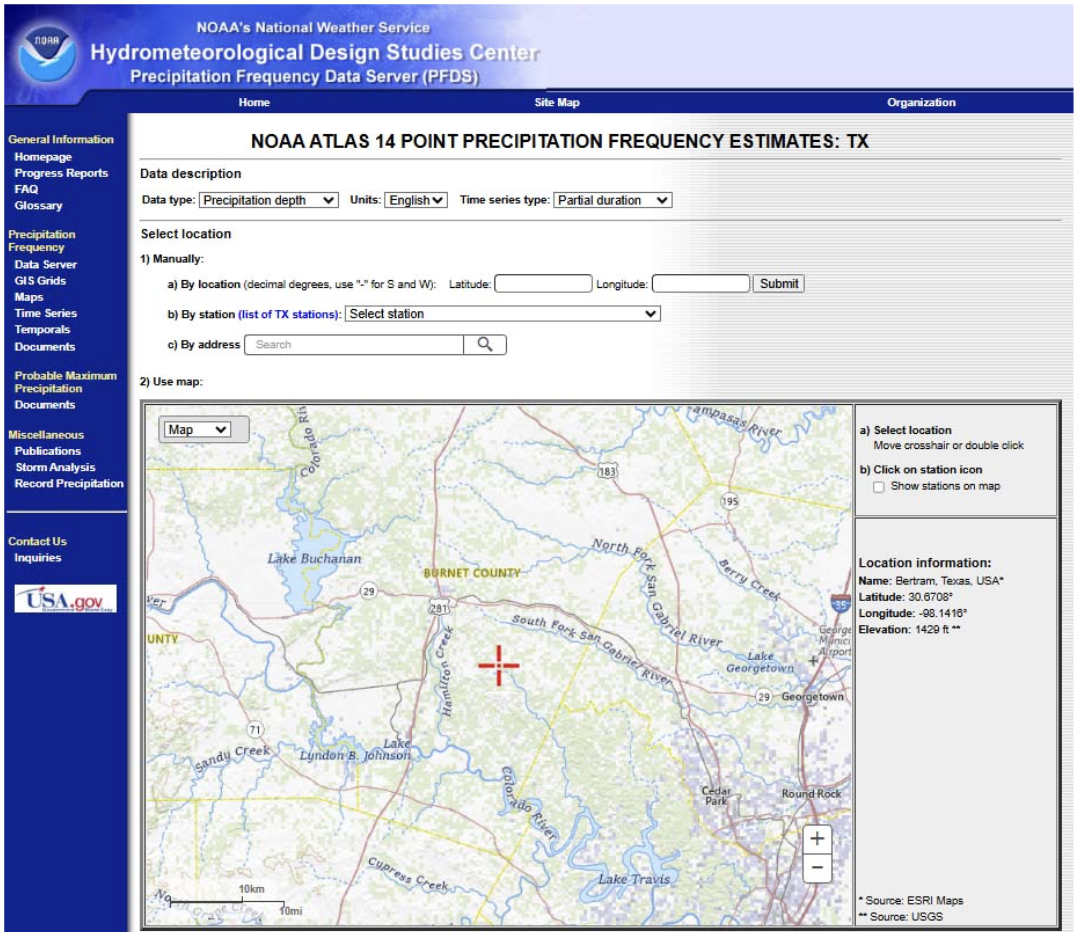Enable Show stations on map checkbox
The width and height of the screenshot is (1084, 932).
tap(878, 487)
